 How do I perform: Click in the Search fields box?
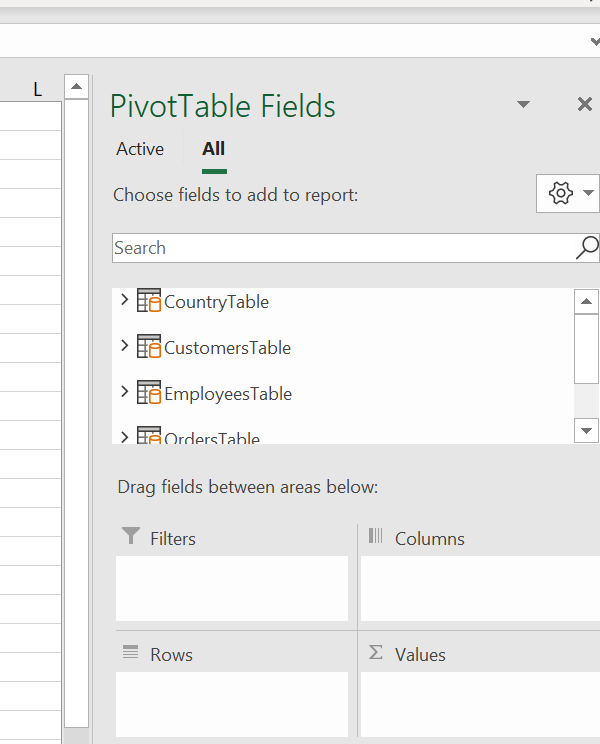[340, 248]
